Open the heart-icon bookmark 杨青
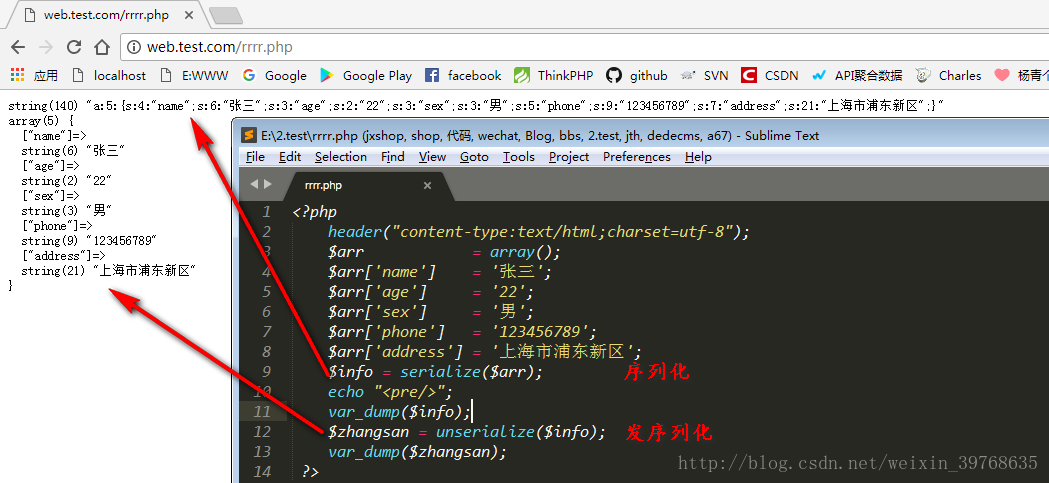 tap(1021, 76)
